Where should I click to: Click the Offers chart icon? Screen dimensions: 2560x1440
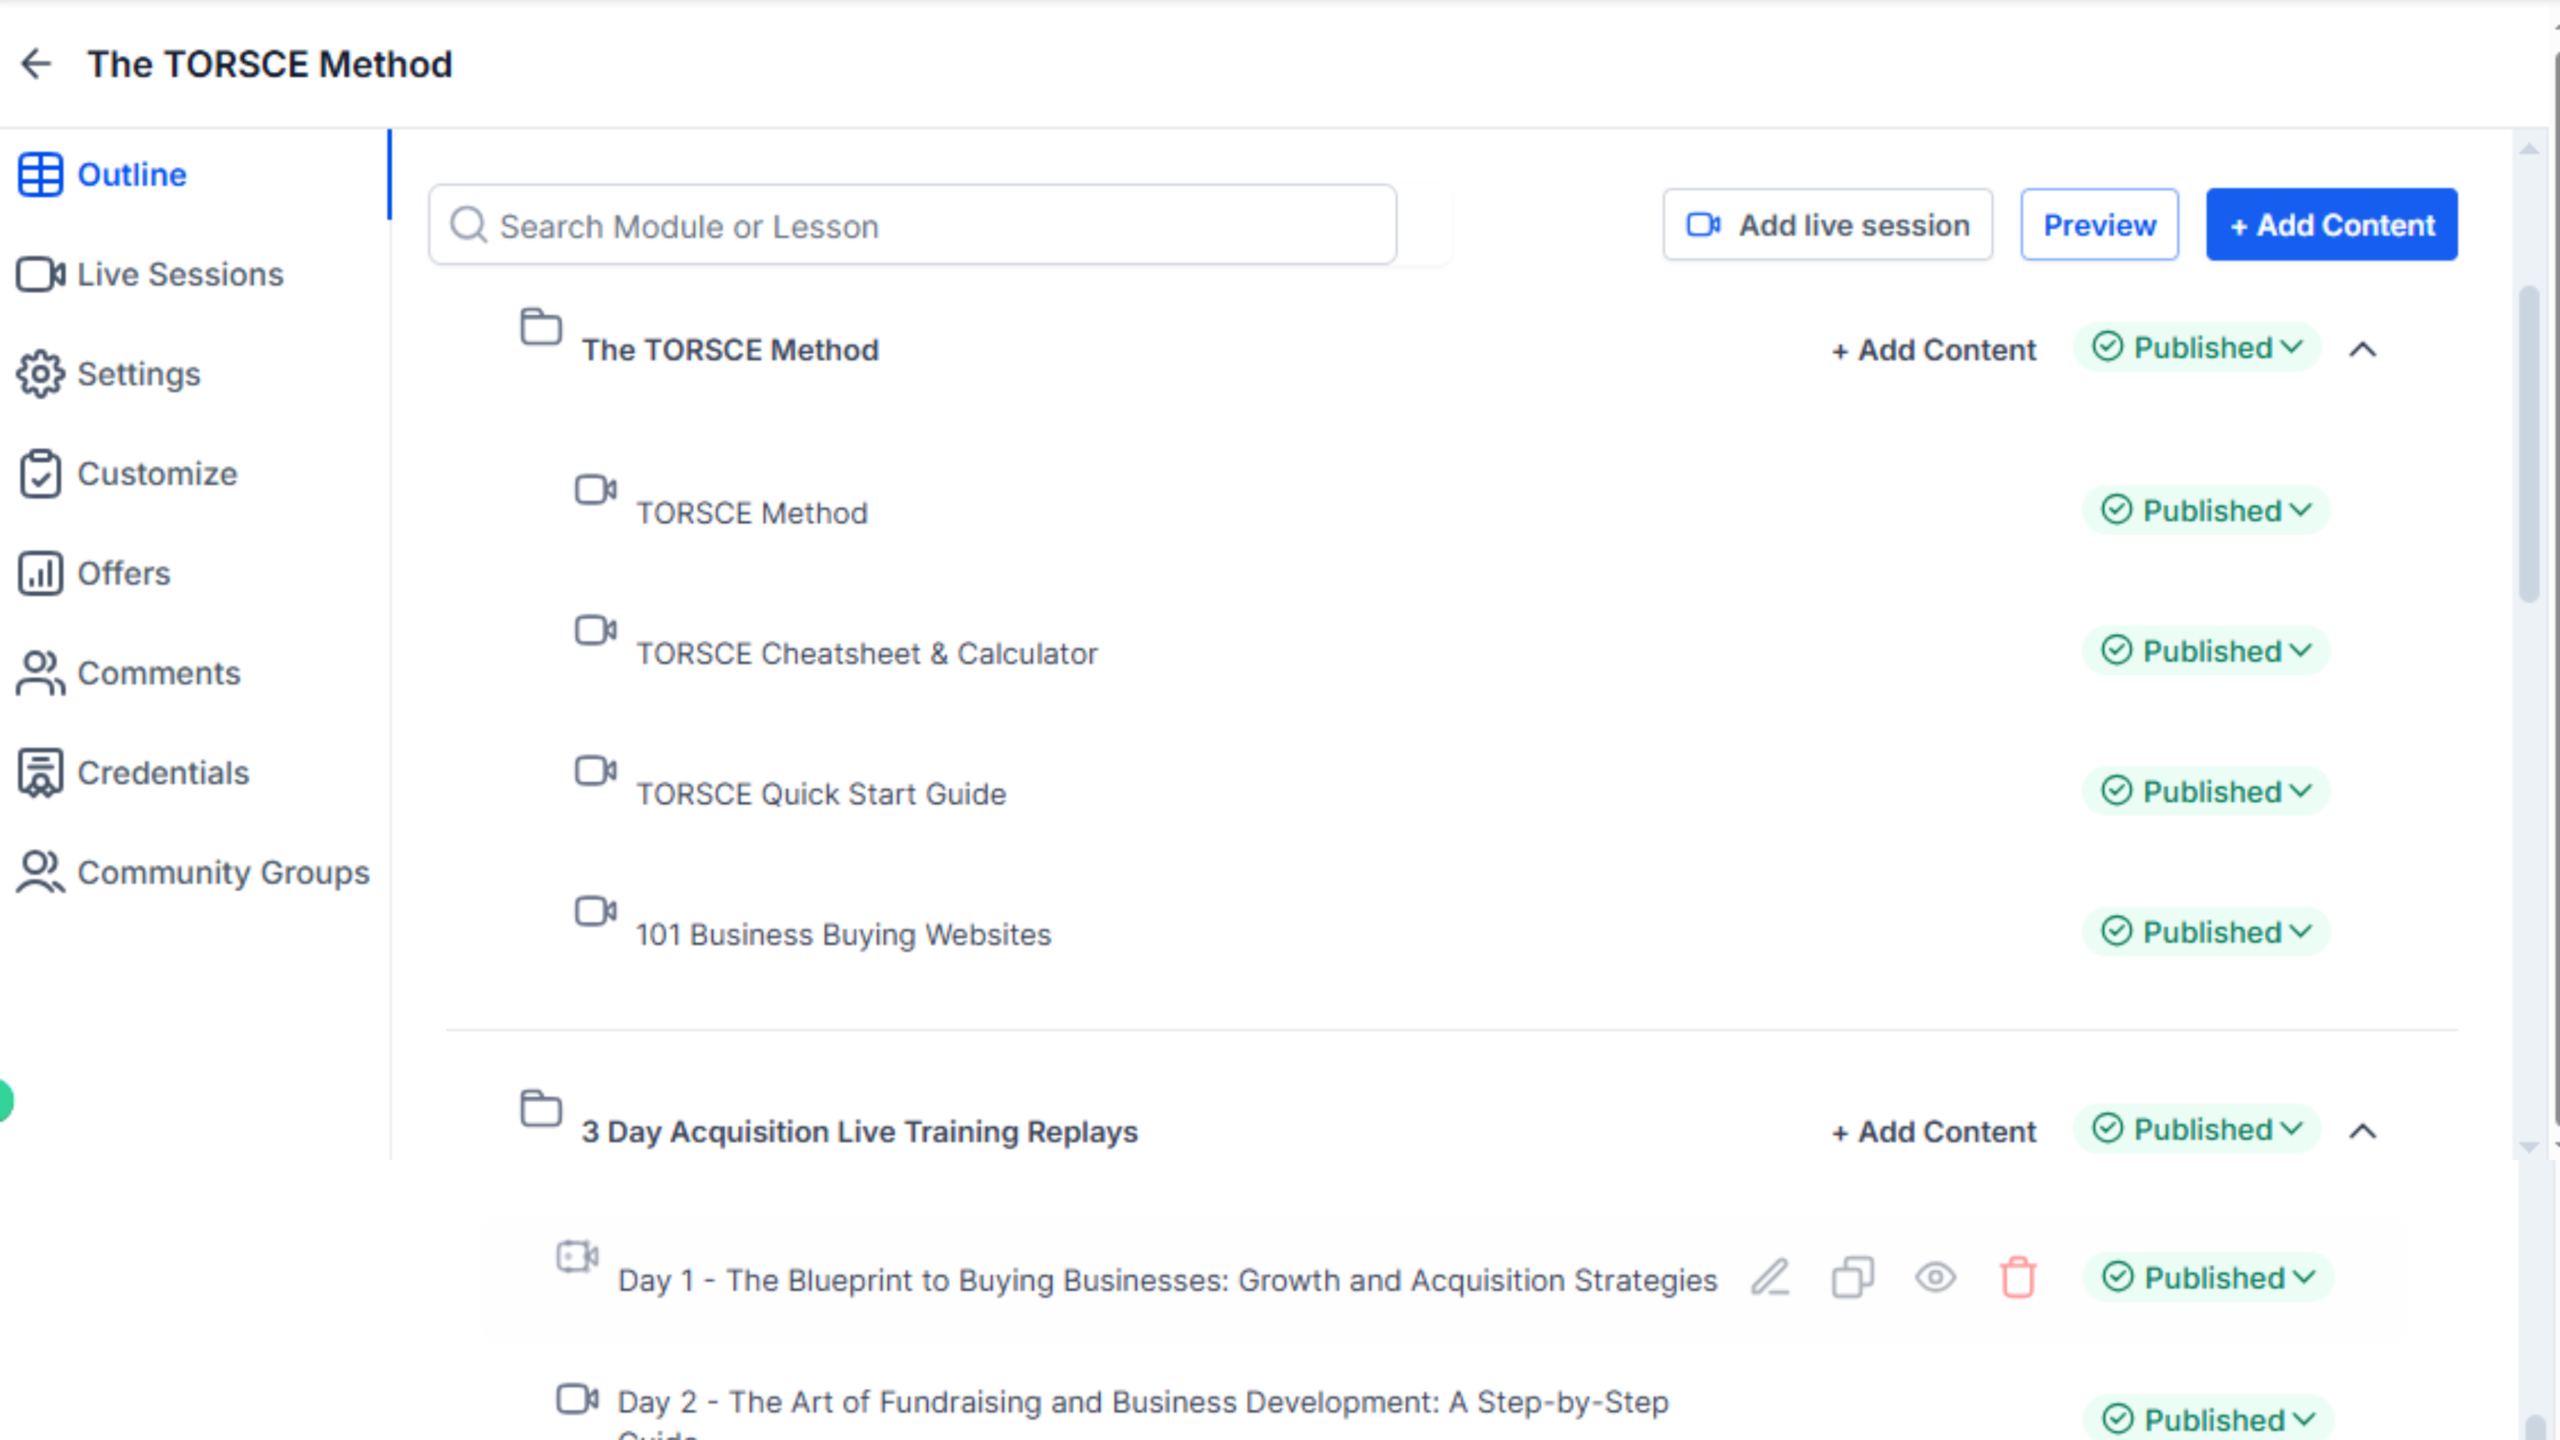tap(40, 573)
